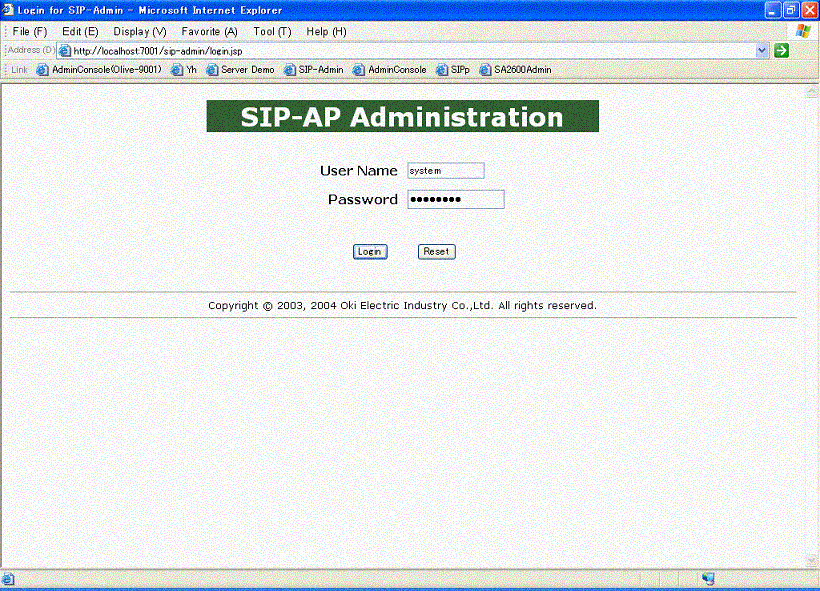Select the User Name input field
This screenshot has height=591, width=820.
click(445, 170)
